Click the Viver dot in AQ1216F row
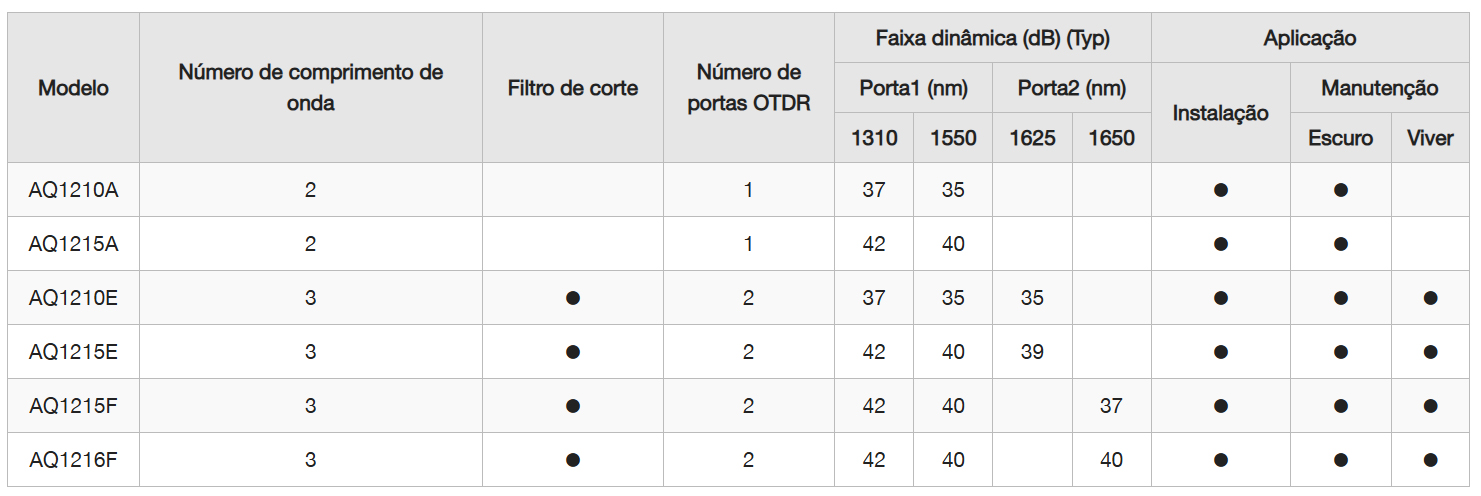The height and width of the screenshot is (496, 1481). click(1430, 460)
